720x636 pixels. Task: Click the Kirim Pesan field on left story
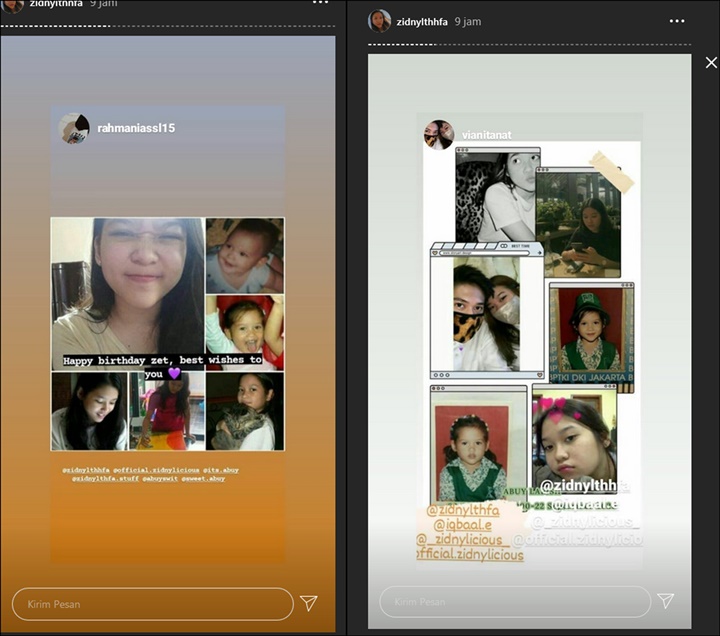(x=153, y=604)
